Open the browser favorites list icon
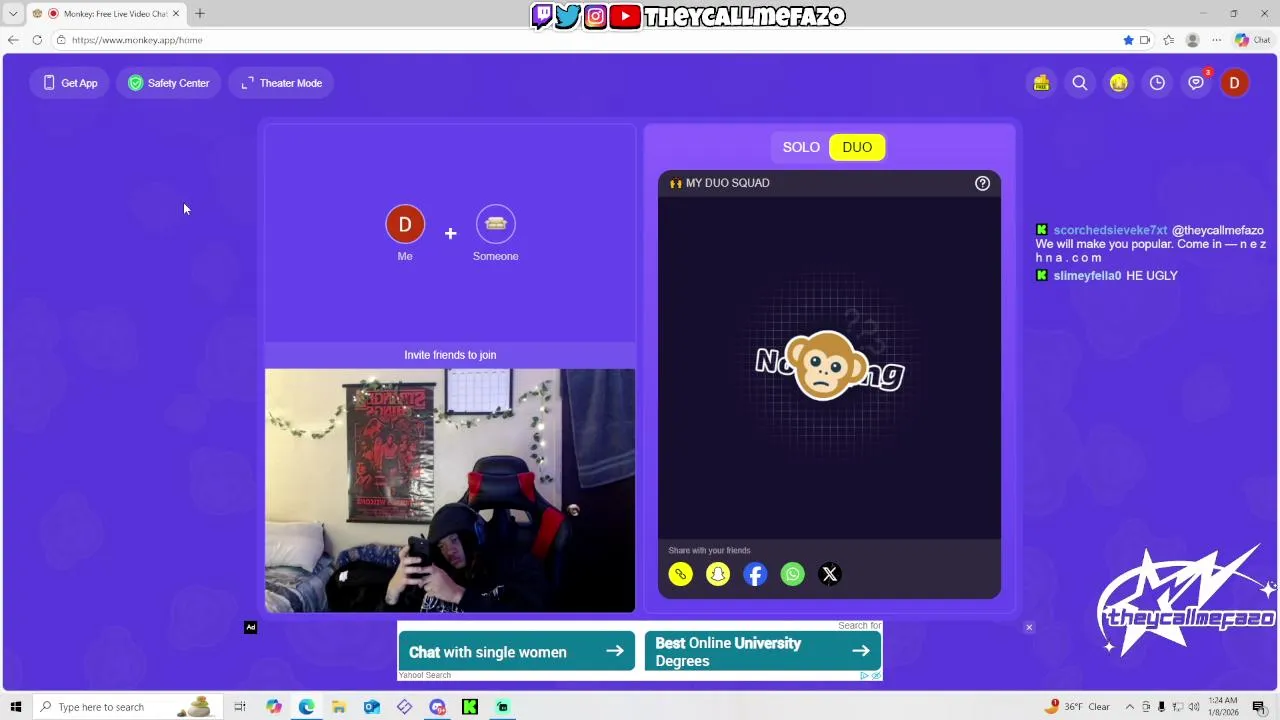The image size is (1280, 720). coord(1168,40)
